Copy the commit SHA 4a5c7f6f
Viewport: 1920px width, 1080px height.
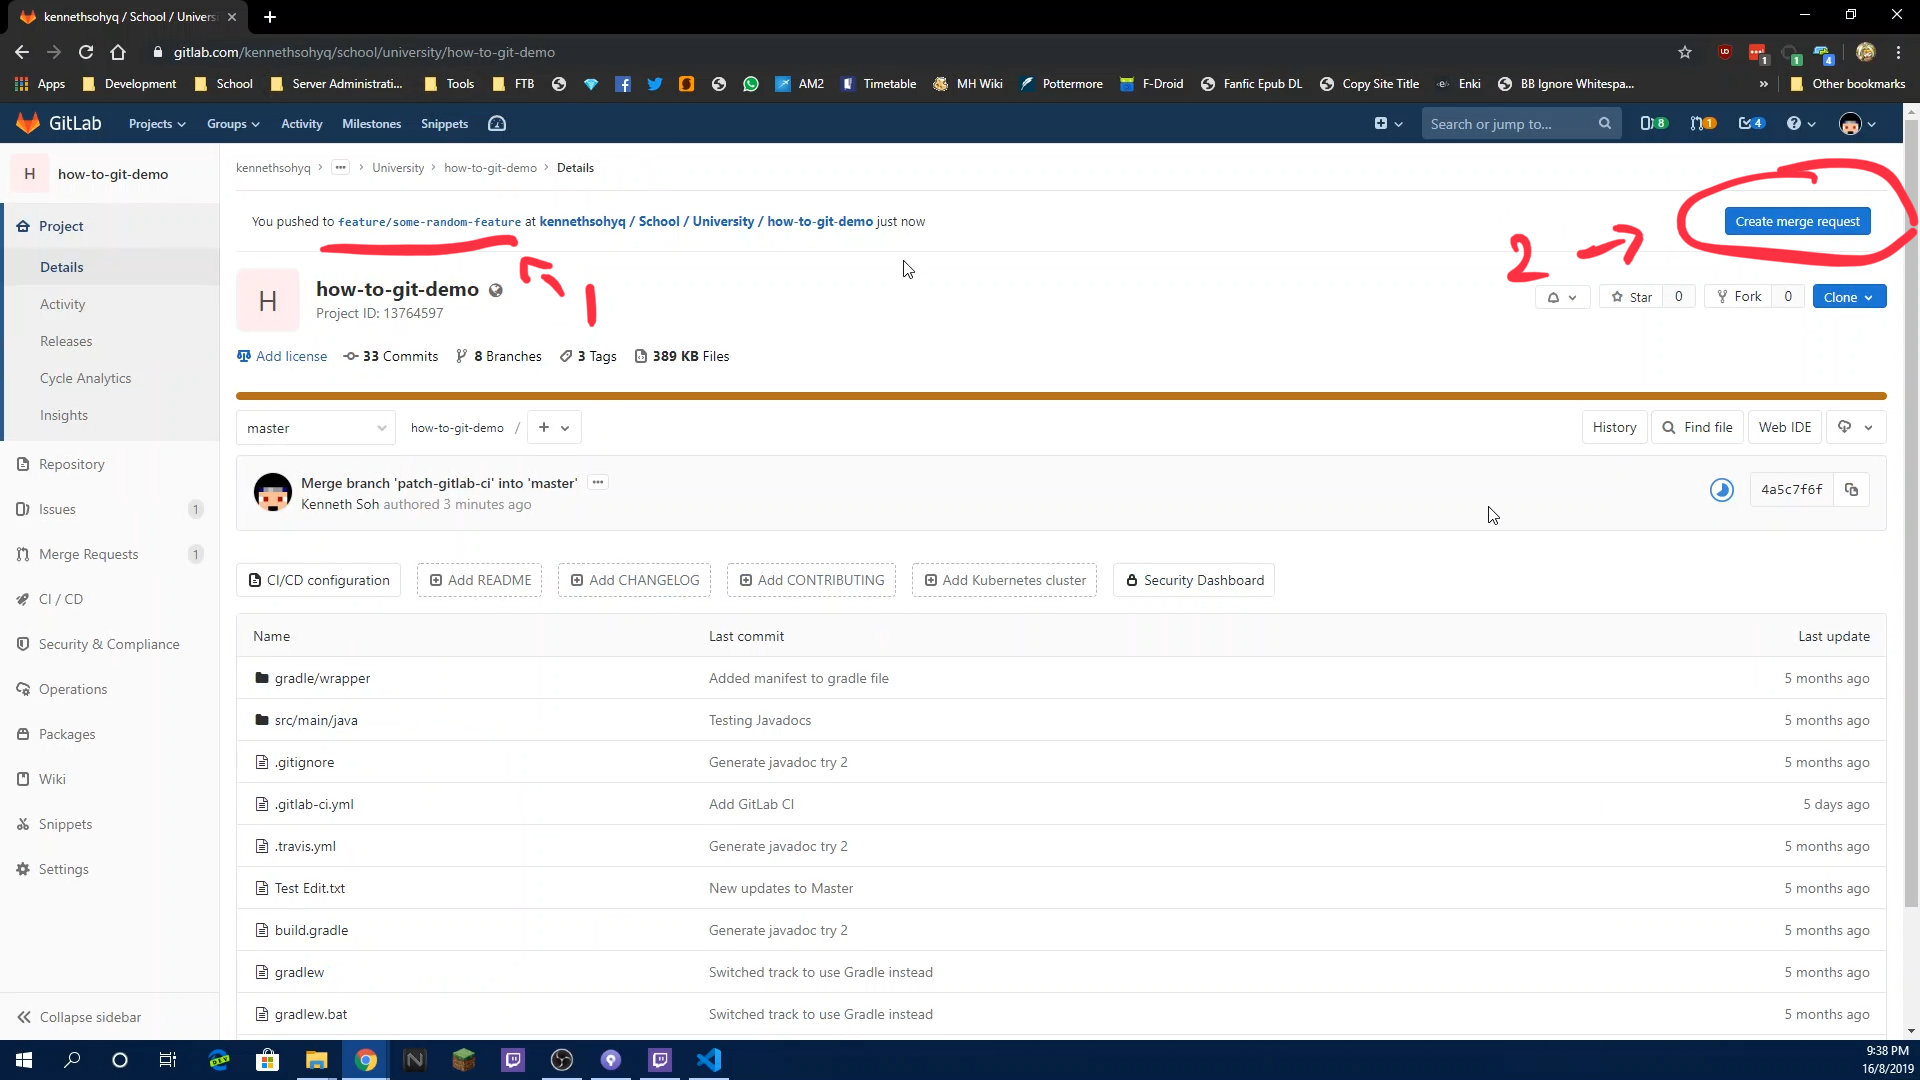tap(1851, 489)
